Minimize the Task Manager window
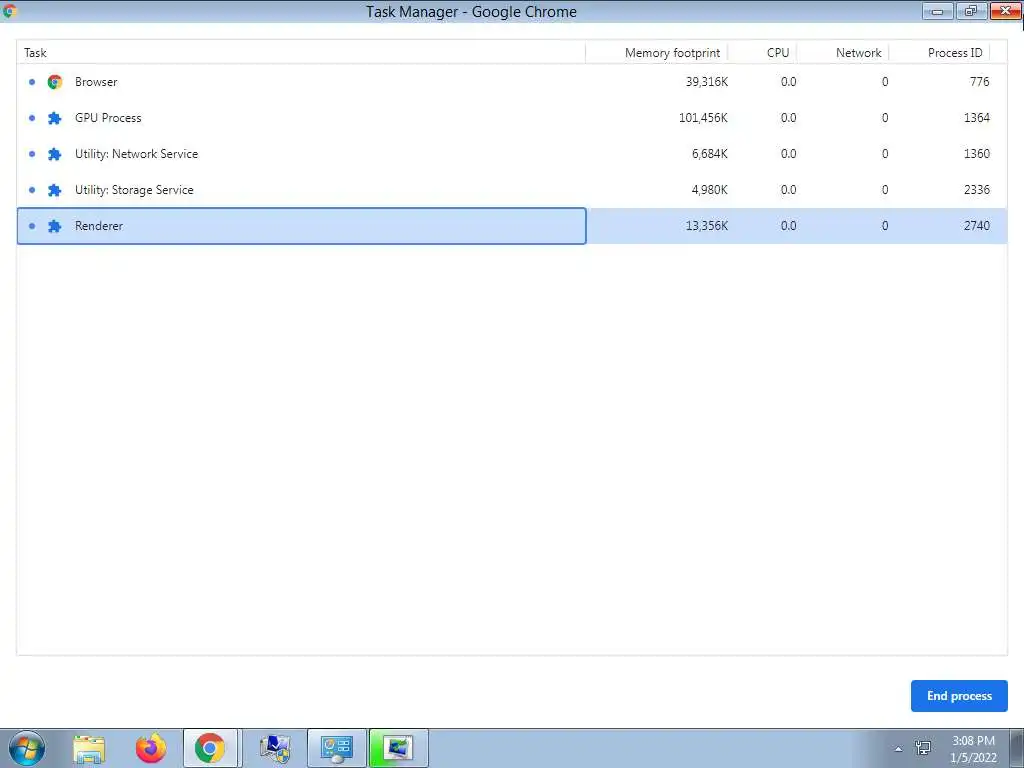The width and height of the screenshot is (1024, 768). tap(937, 11)
